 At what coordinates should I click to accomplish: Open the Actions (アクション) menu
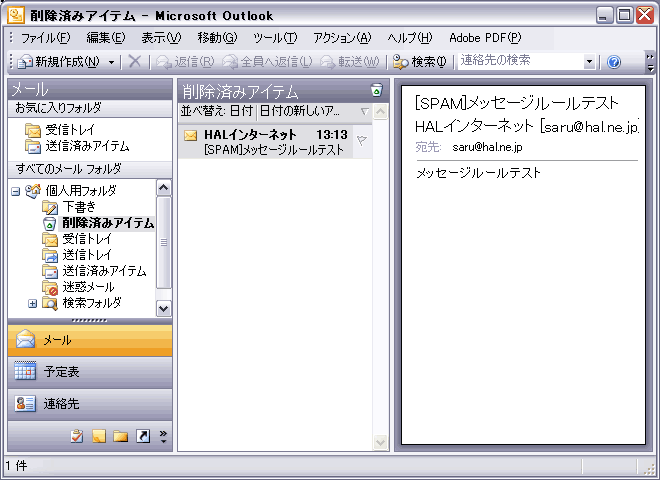[x=342, y=38]
